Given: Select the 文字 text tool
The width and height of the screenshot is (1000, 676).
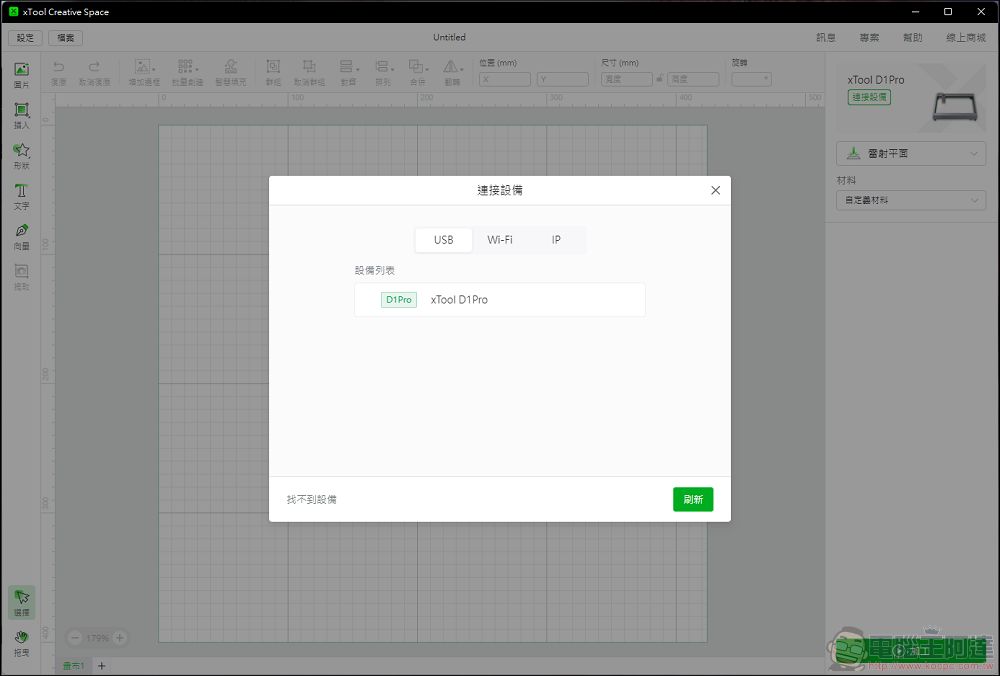Looking at the screenshot, I should coord(21,194).
